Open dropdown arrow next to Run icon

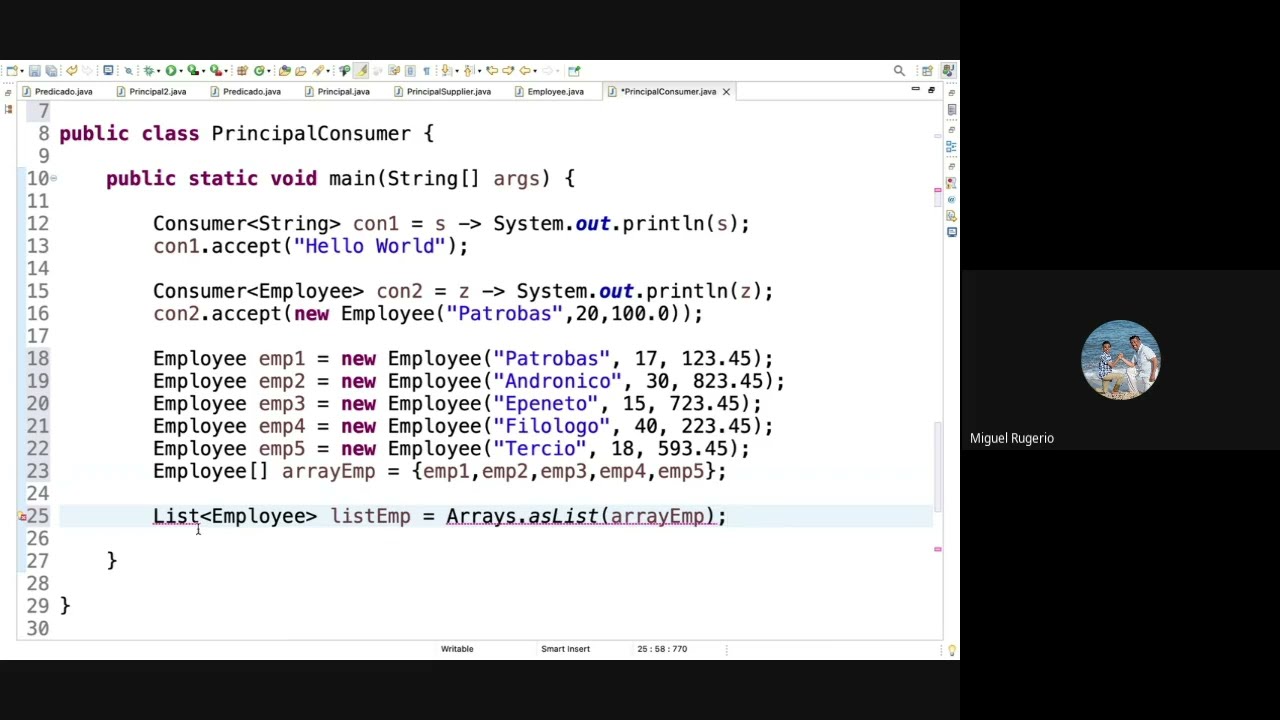pos(180,71)
